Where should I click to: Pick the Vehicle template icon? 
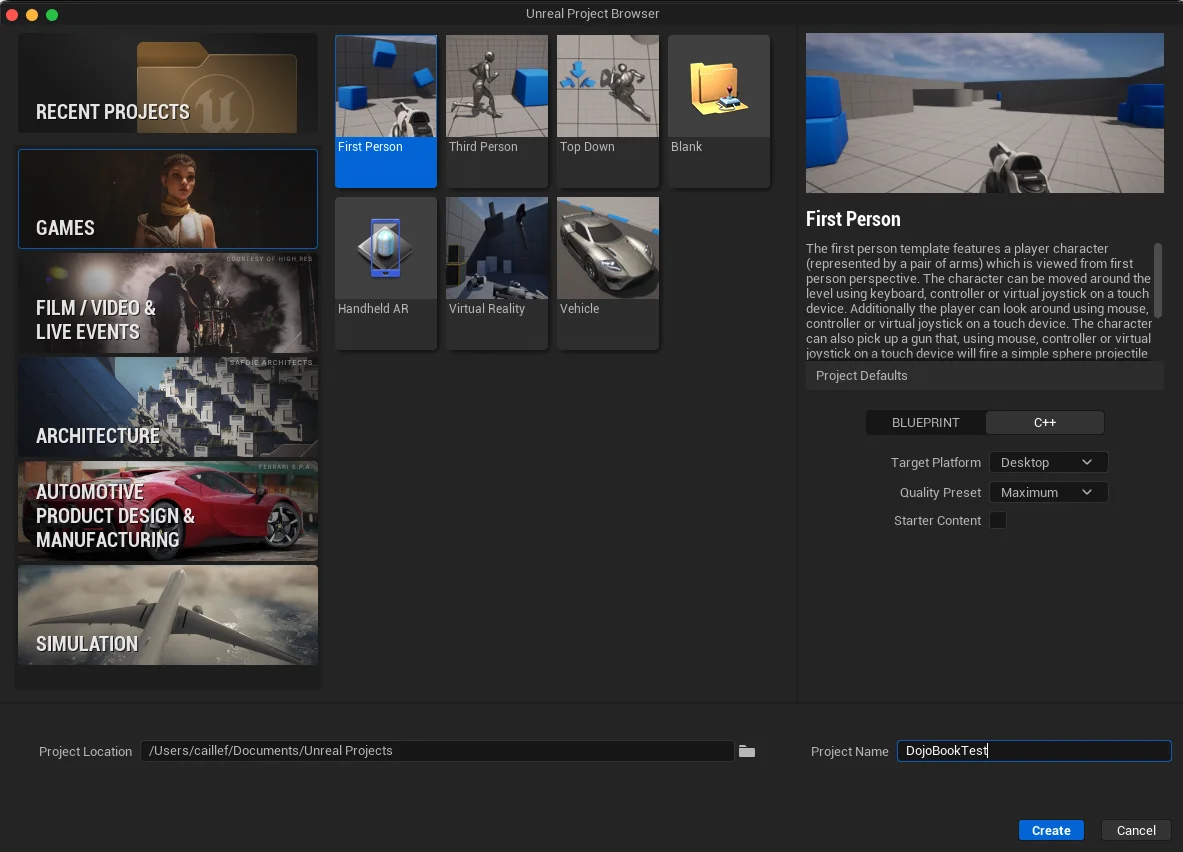point(608,248)
